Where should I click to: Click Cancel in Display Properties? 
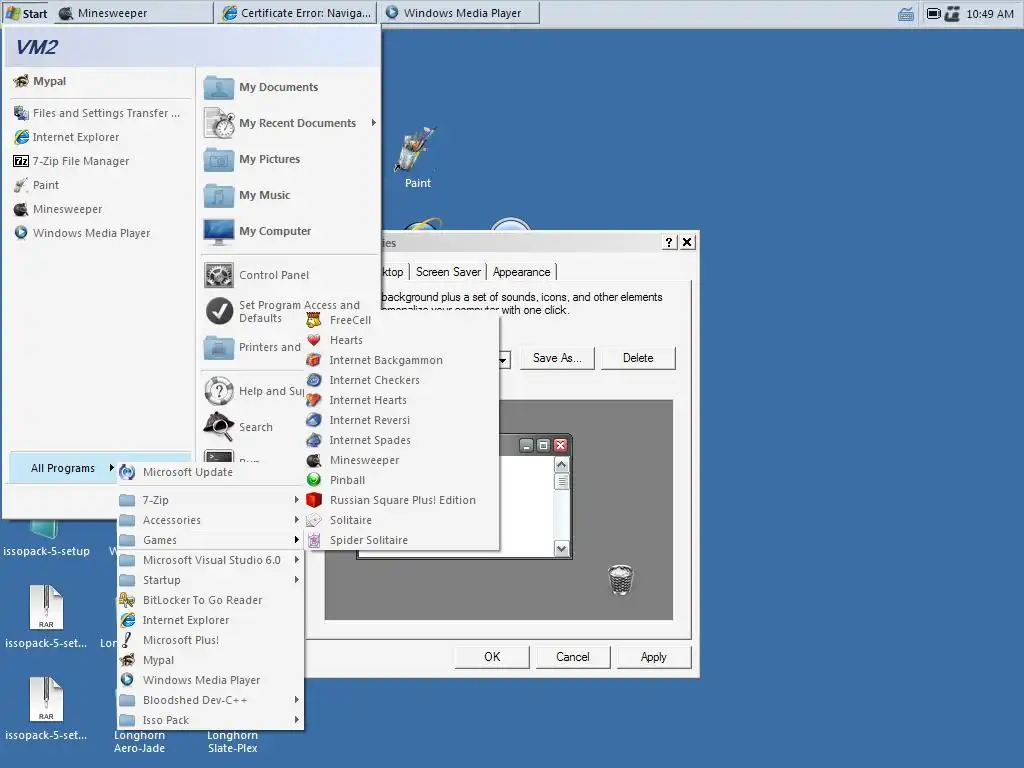573,657
